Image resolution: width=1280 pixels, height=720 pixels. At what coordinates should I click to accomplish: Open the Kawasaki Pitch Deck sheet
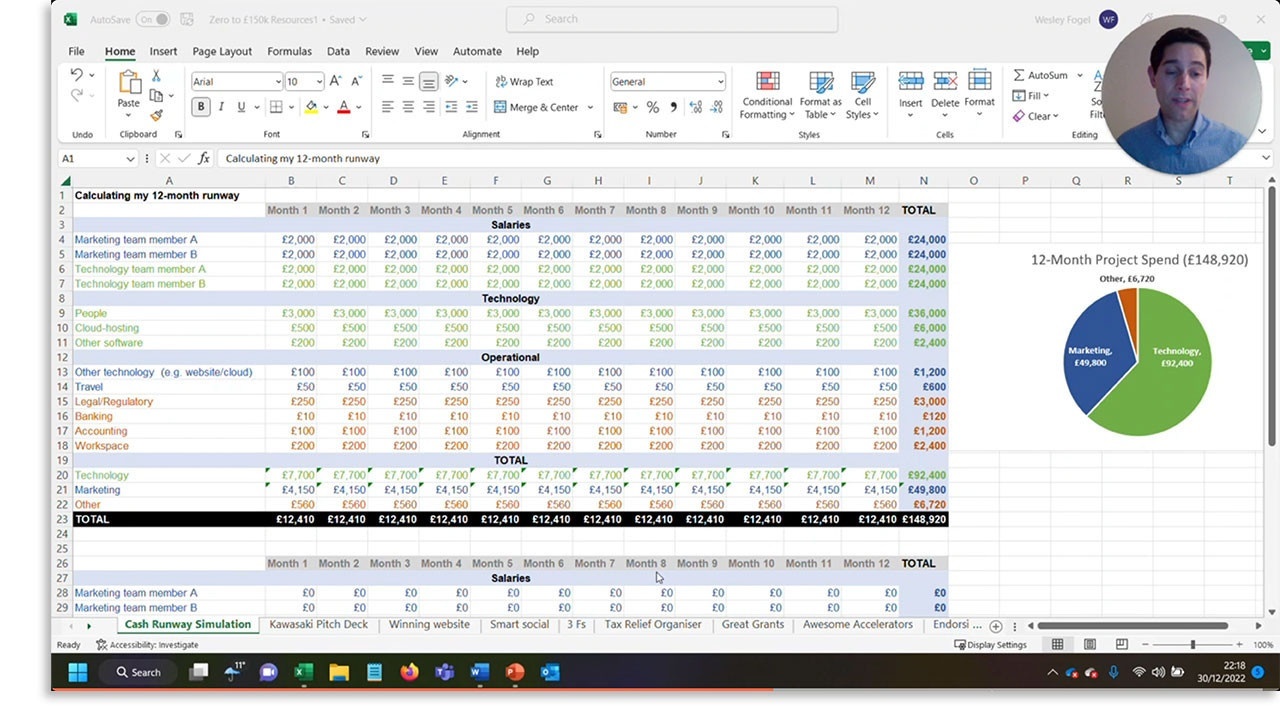[319, 624]
